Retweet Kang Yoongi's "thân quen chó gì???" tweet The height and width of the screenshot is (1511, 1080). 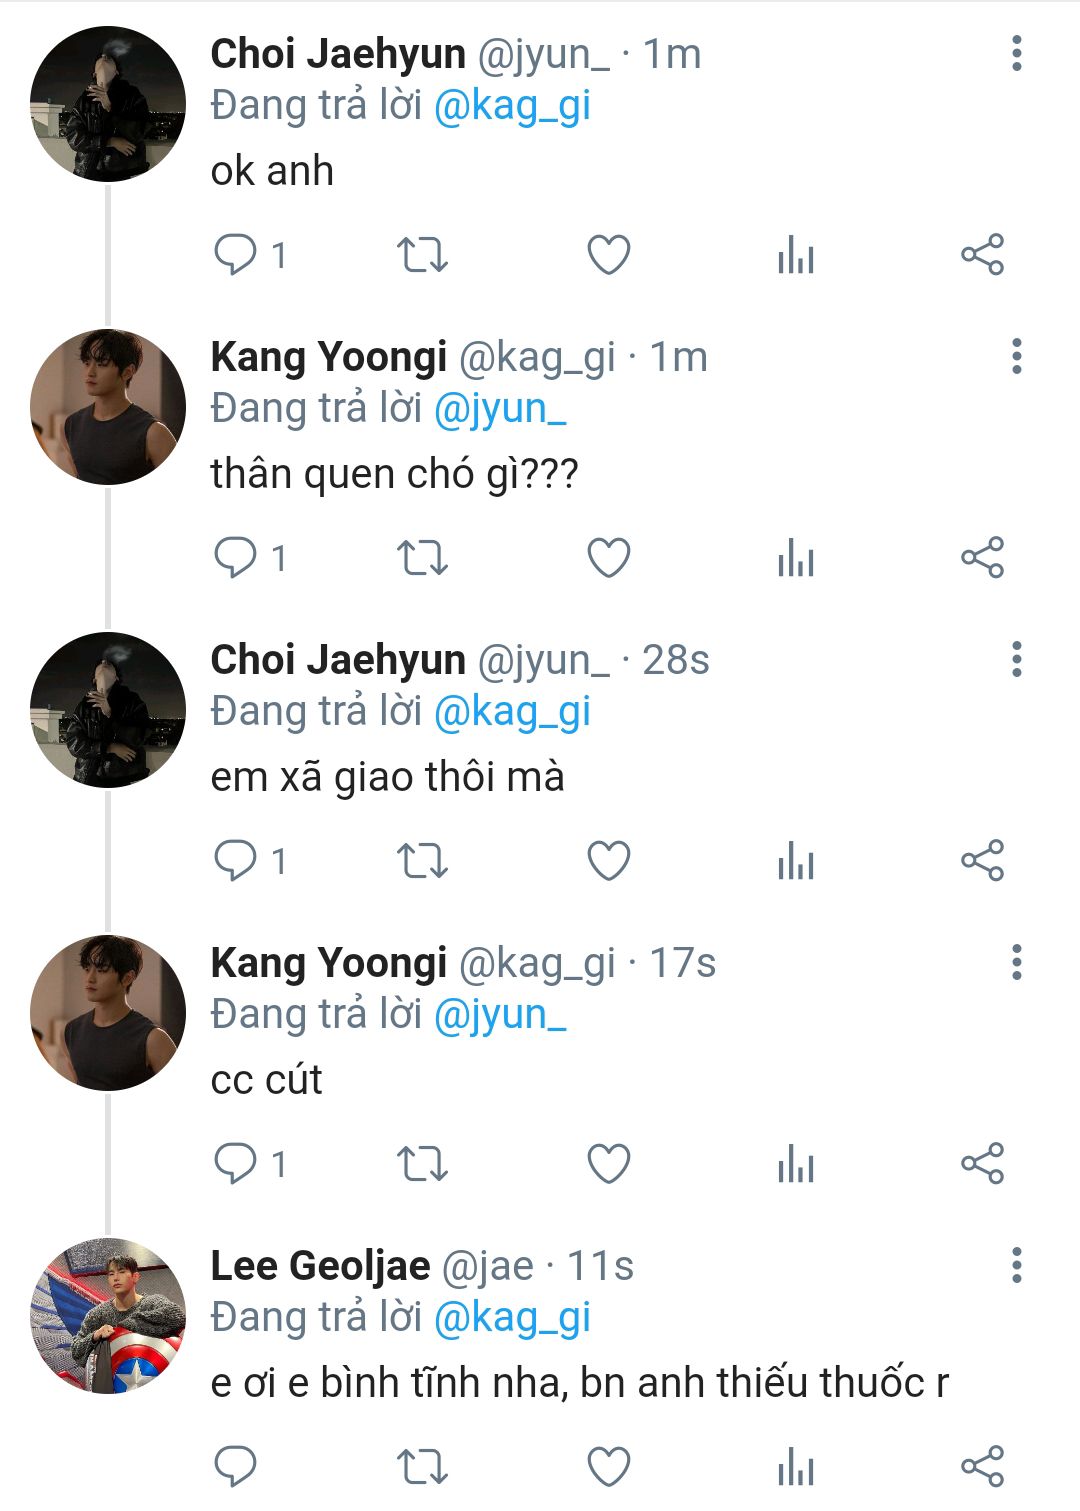click(x=422, y=558)
